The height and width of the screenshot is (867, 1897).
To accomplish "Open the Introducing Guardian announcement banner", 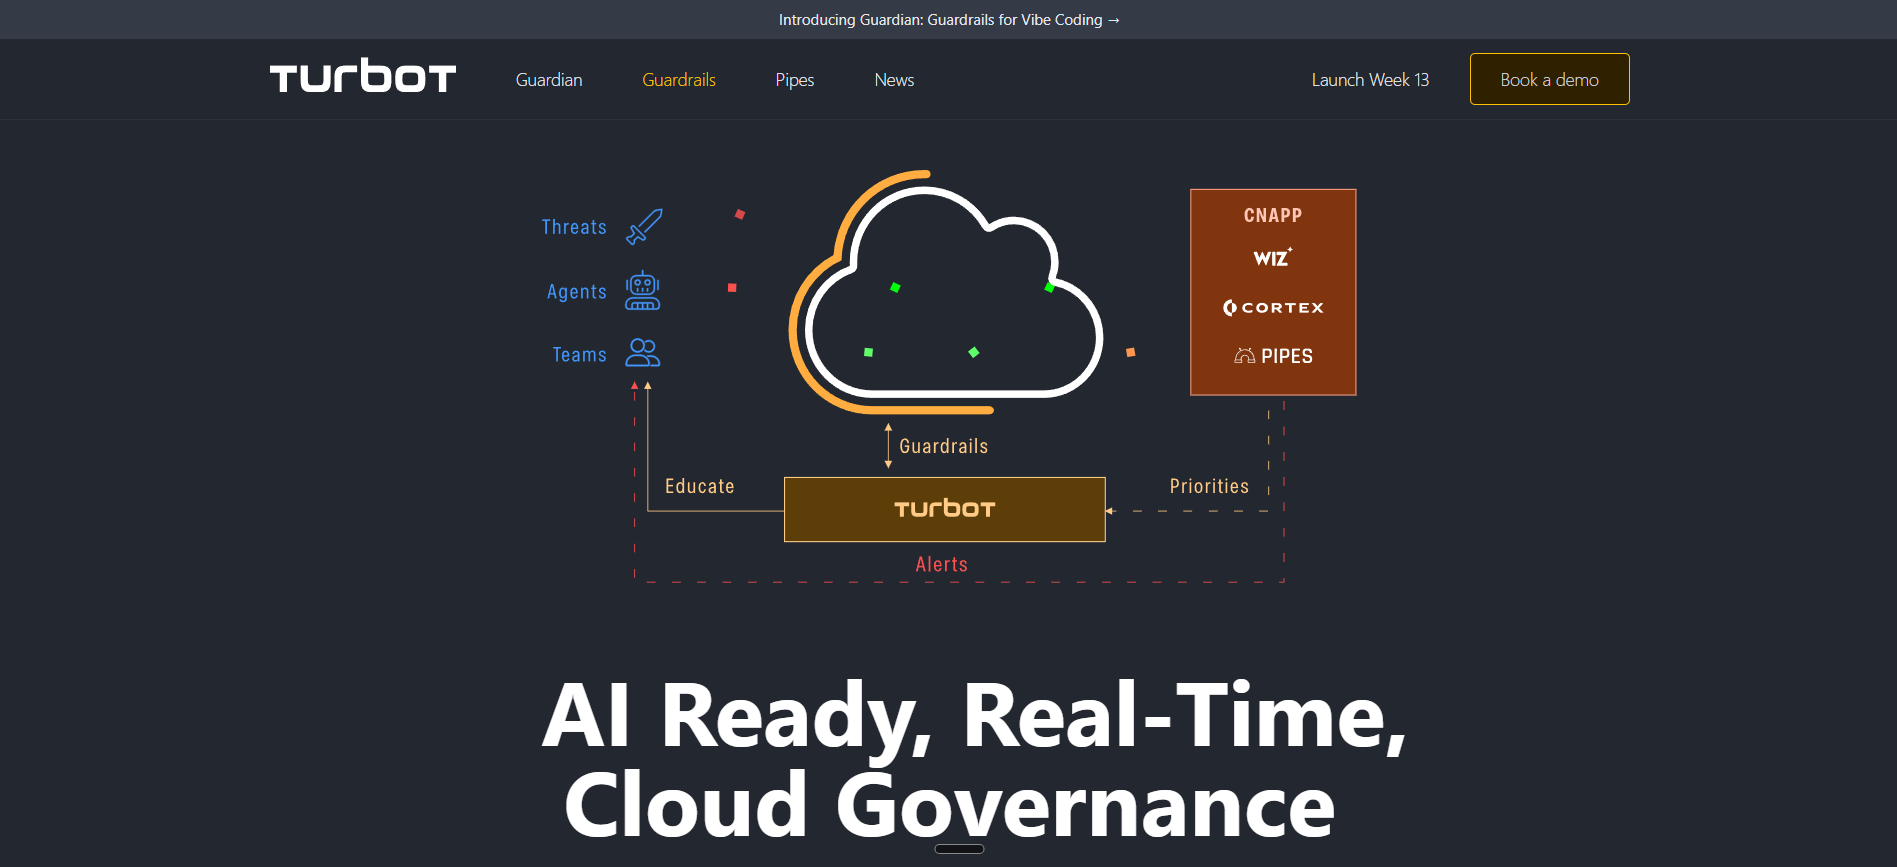I will coord(949,20).
